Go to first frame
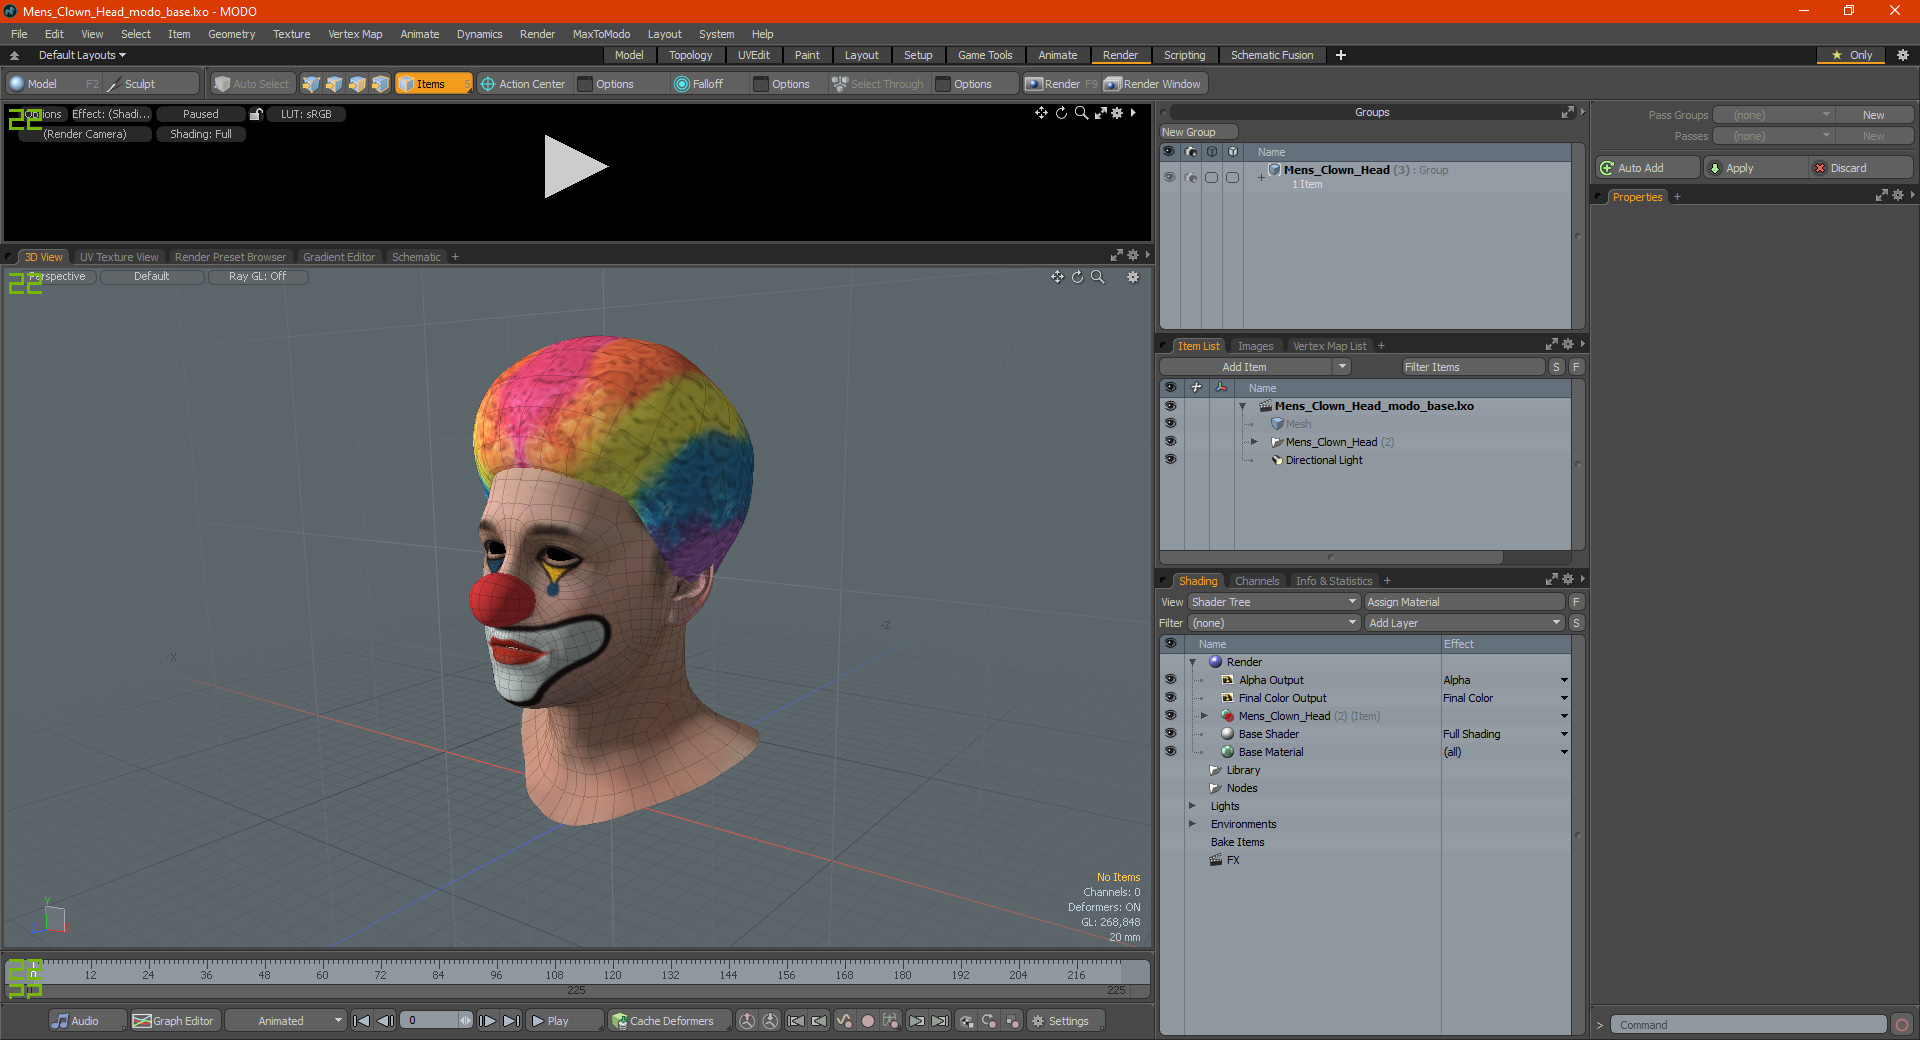This screenshot has width=1920, height=1040. 362,1021
